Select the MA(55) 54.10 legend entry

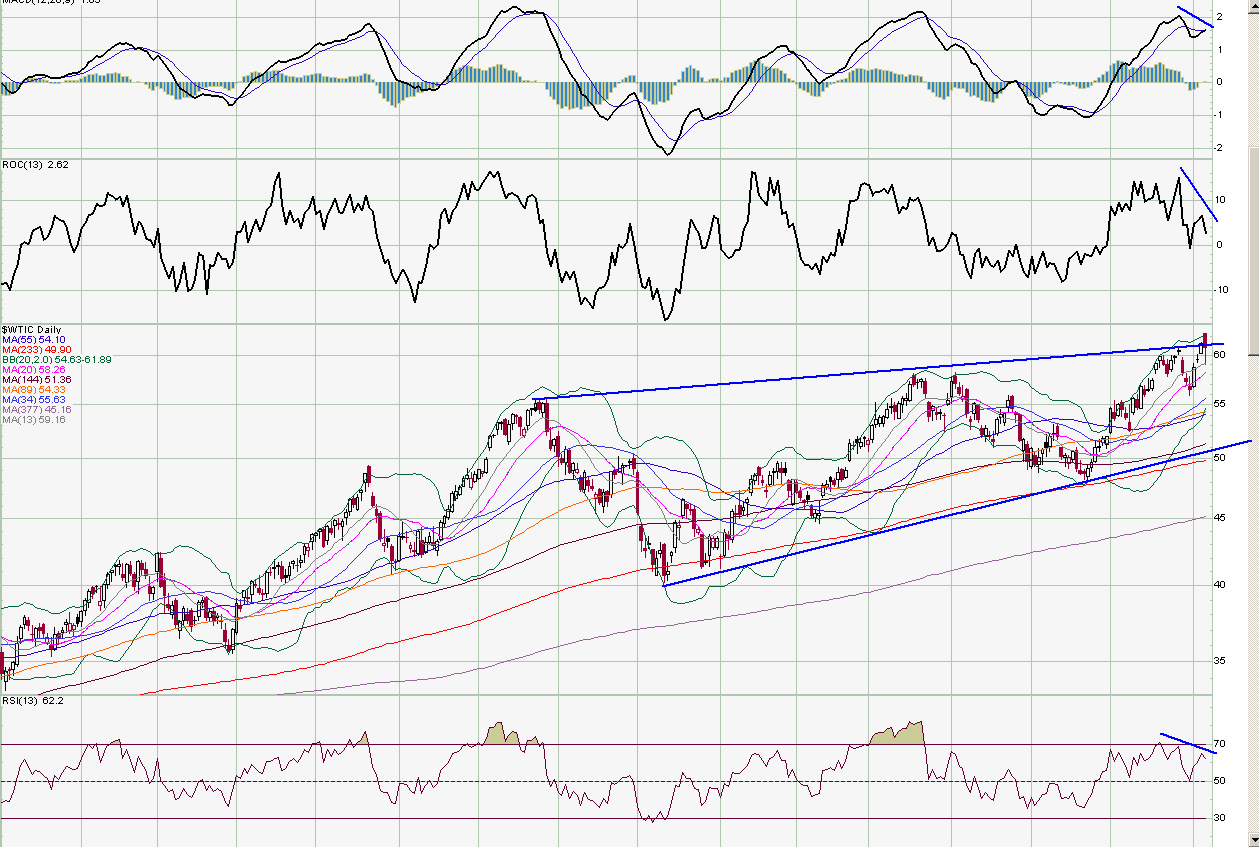pyautogui.click(x=34, y=340)
